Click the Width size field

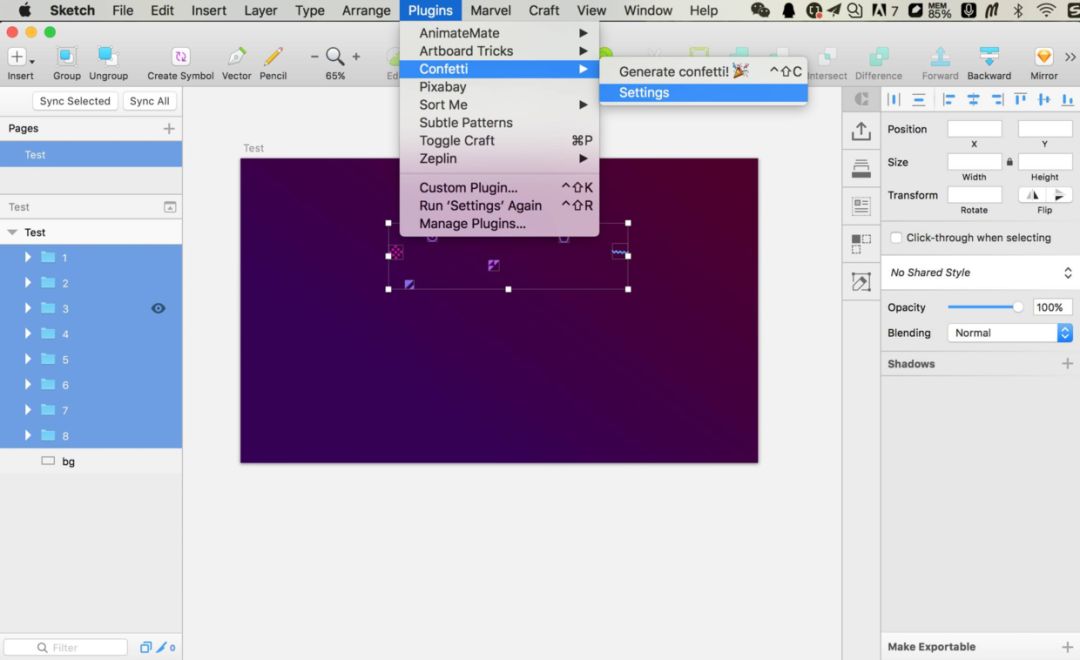974,162
